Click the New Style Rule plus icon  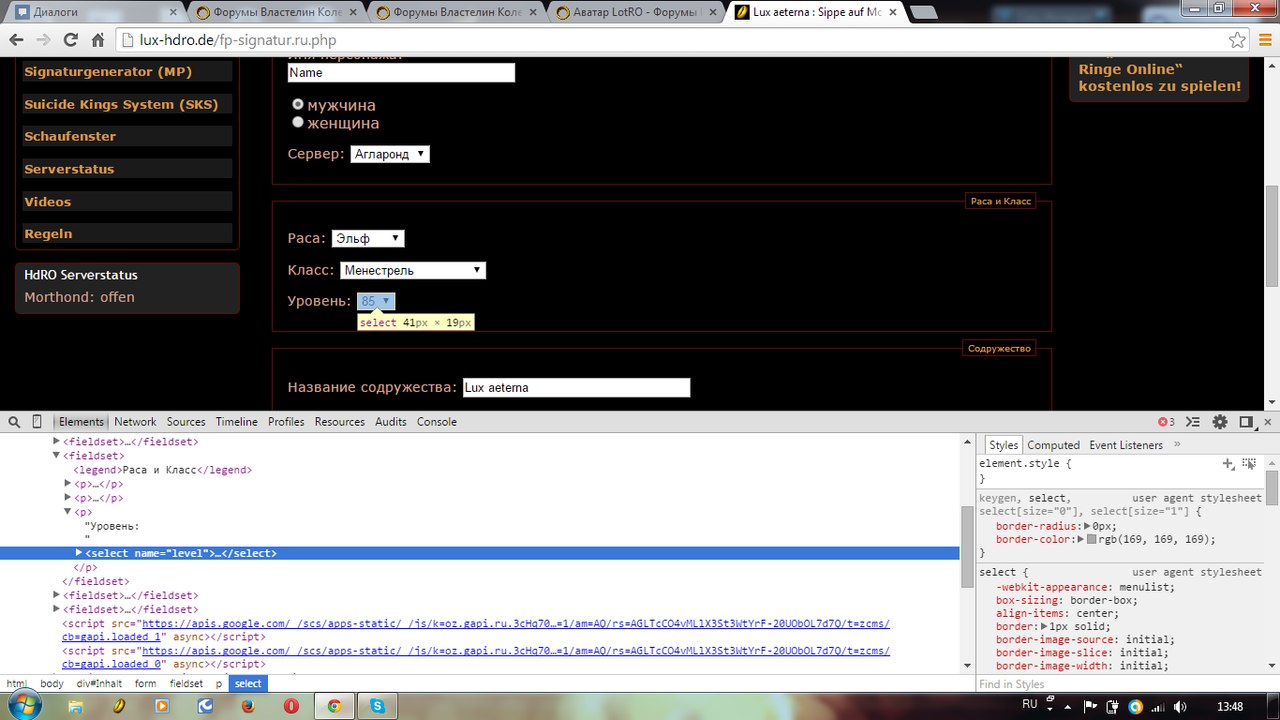1228,464
